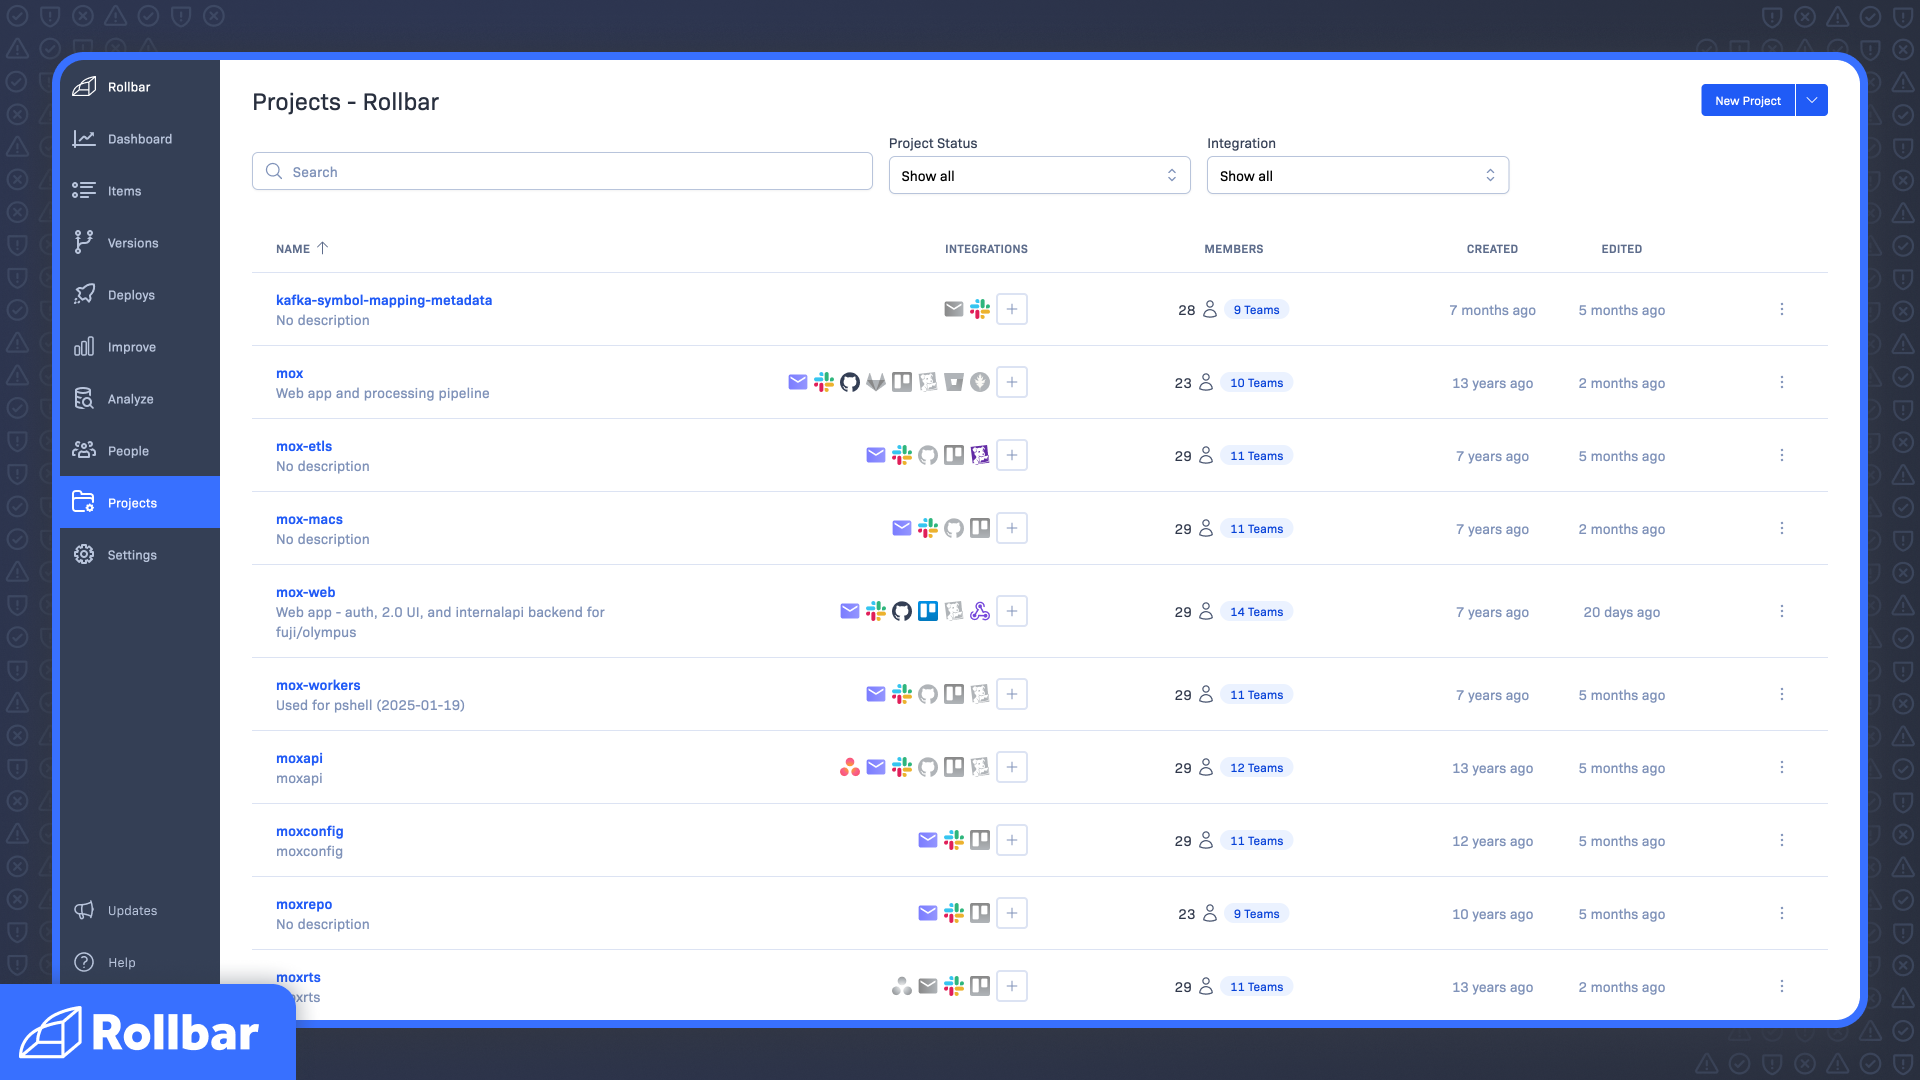Open the Integration filter dropdown
1920x1080 pixels.
(x=1357, y=175)
